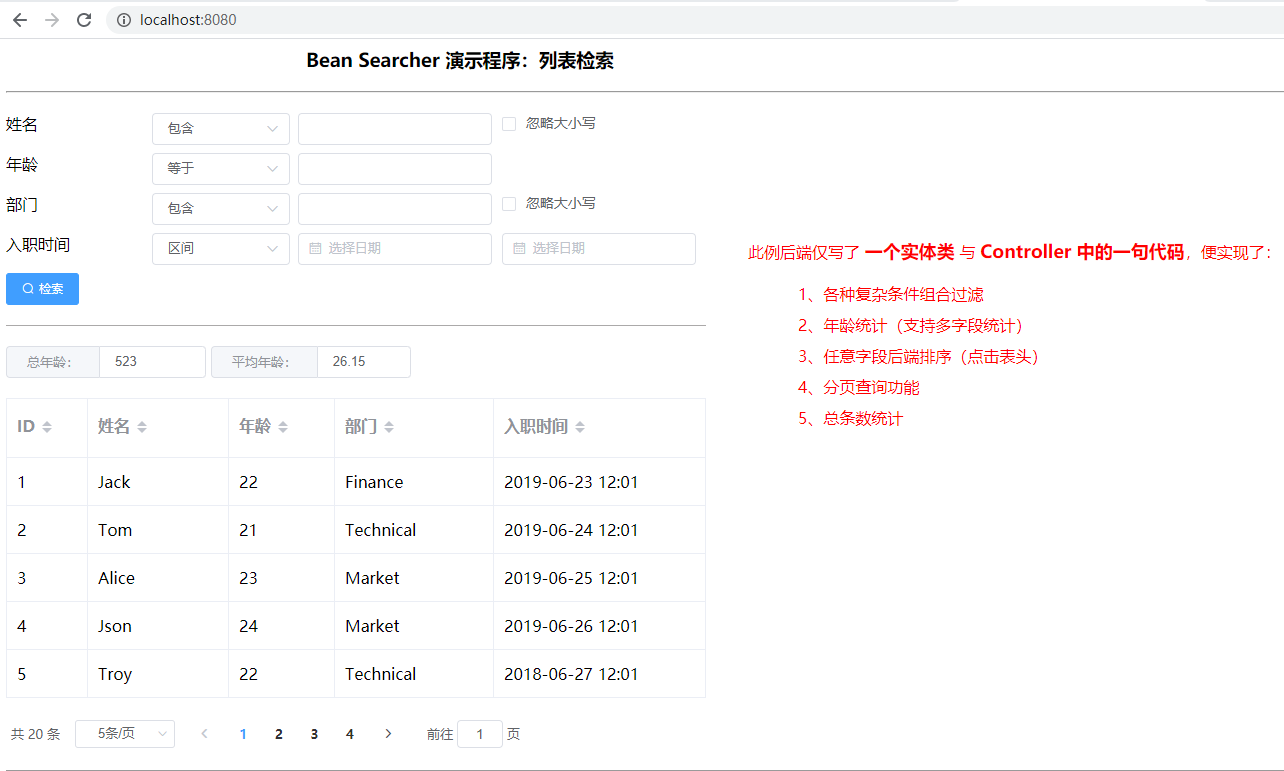Open the end date picker for 入职时间
Screen dimensions: 1284x771
coord(599,249)
